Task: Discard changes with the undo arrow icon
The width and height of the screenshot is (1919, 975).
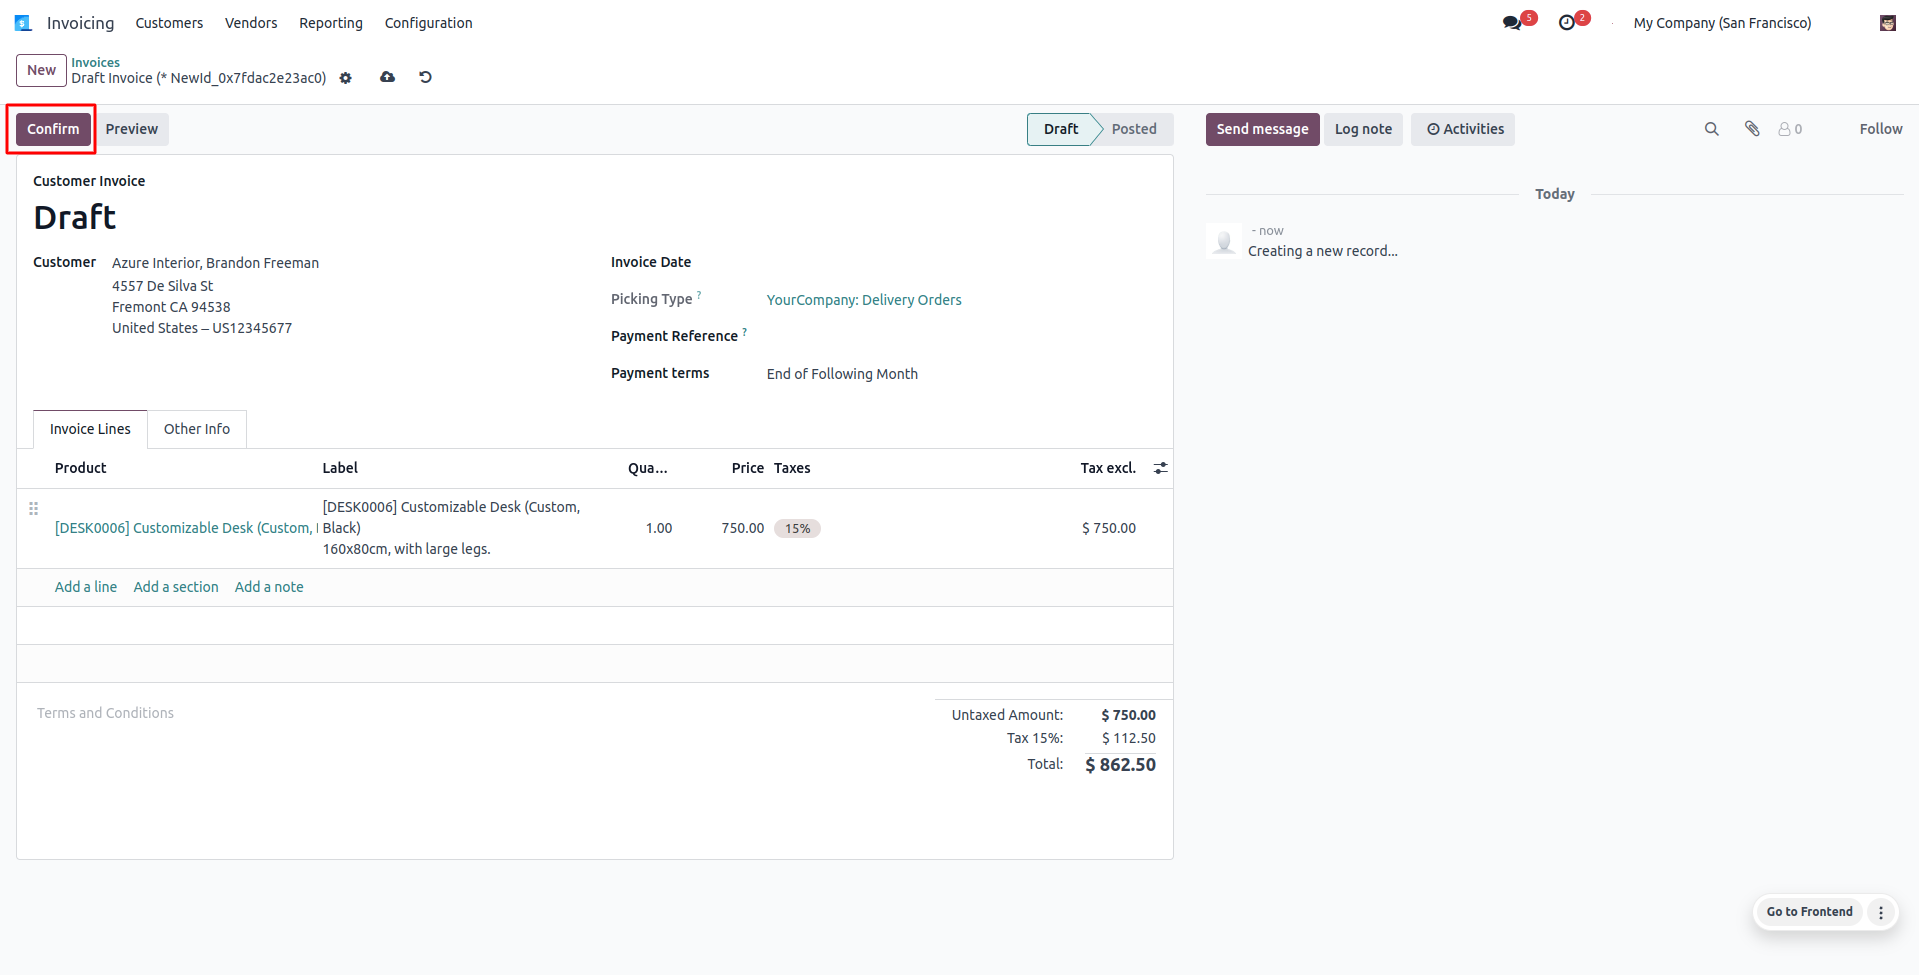Action: pos(425,77)
